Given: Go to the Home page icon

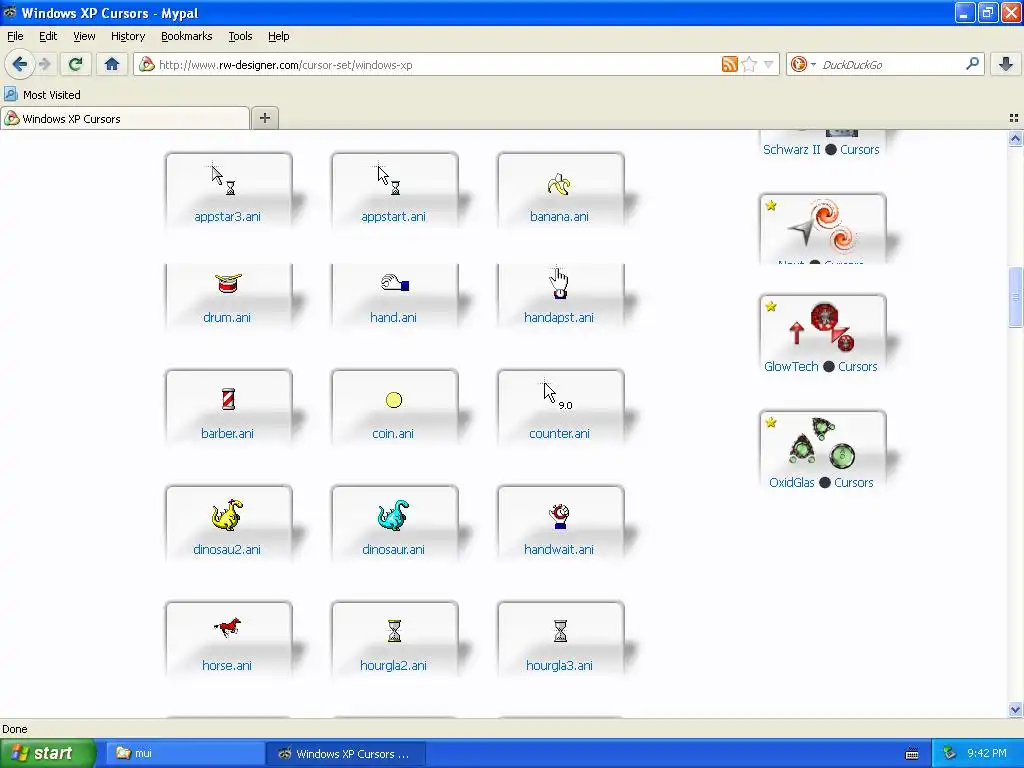Looking at the screenshot, I should pyautogui.click(x=112, y=64).
